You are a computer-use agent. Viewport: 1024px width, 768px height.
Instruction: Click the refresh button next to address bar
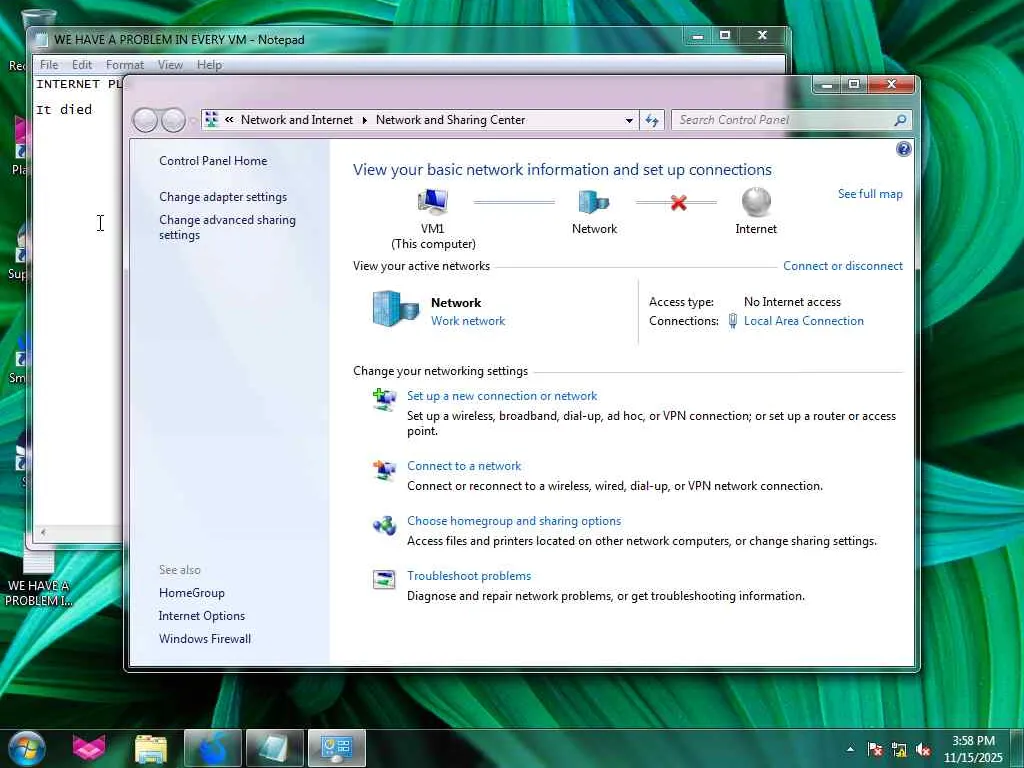652,120
